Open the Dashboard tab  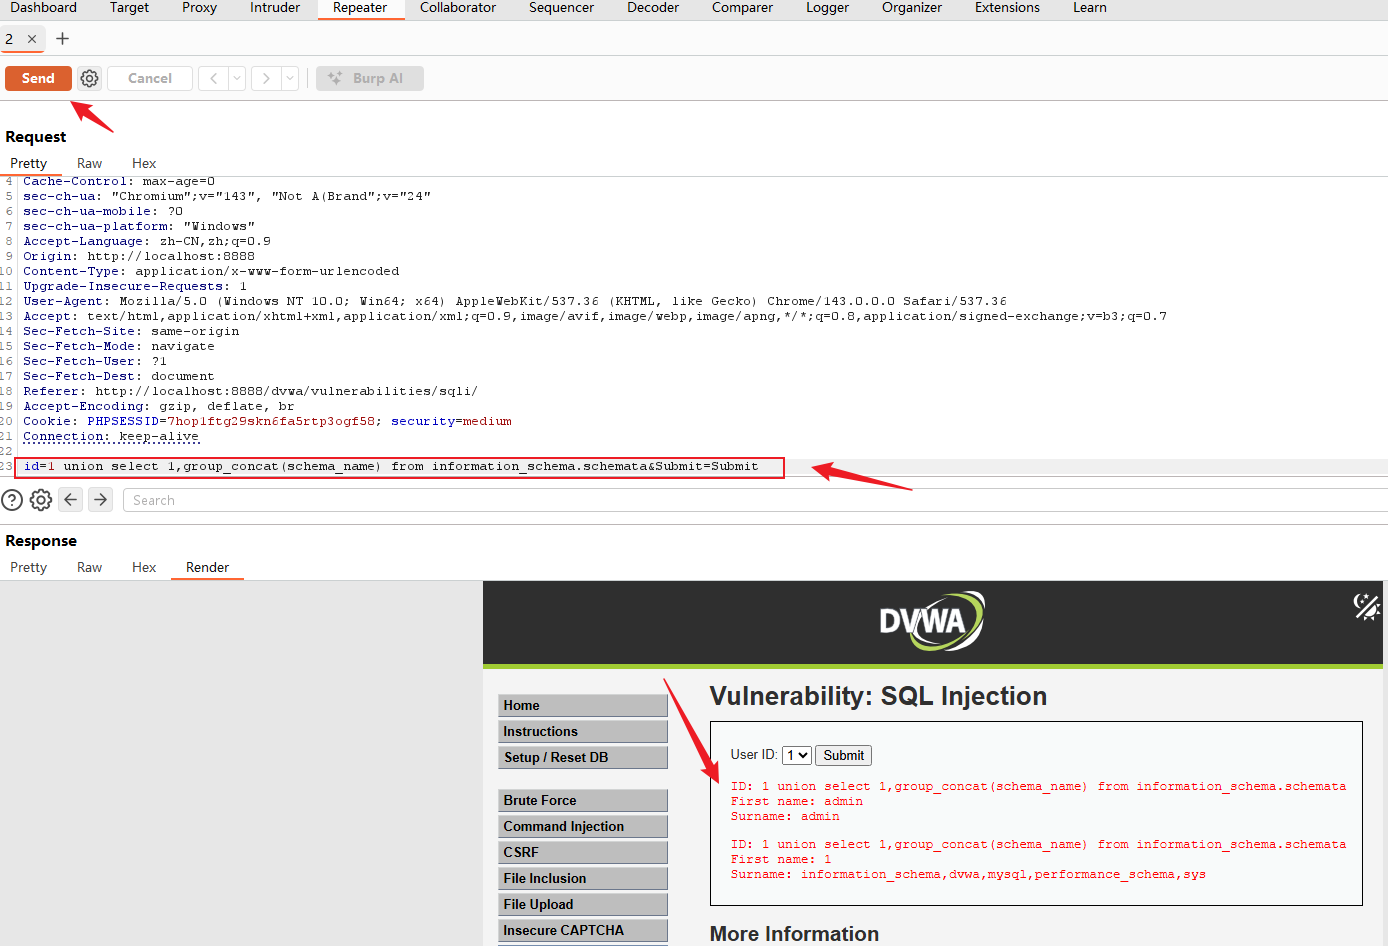coord(44,8)
